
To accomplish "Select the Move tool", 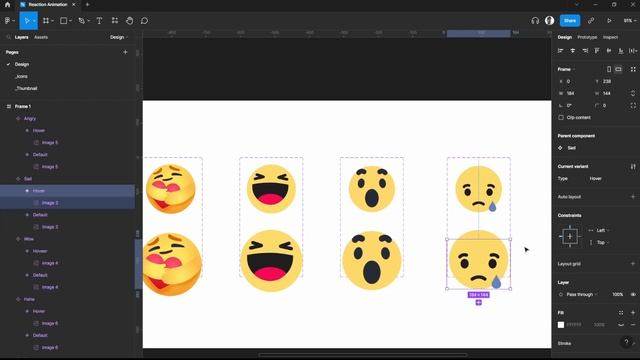I will pyautogui.click(x=27, y=21).
